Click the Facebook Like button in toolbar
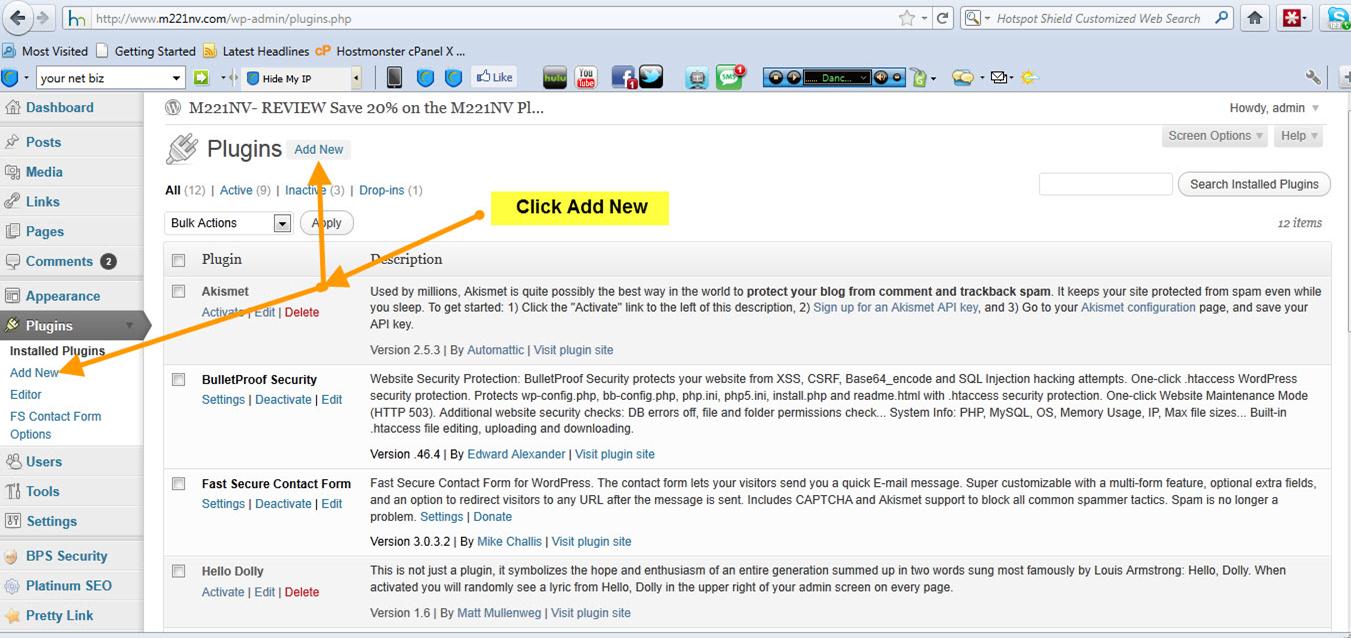Image resolution: width=1351 pixels, height=638 pixels. click(494, 77)
